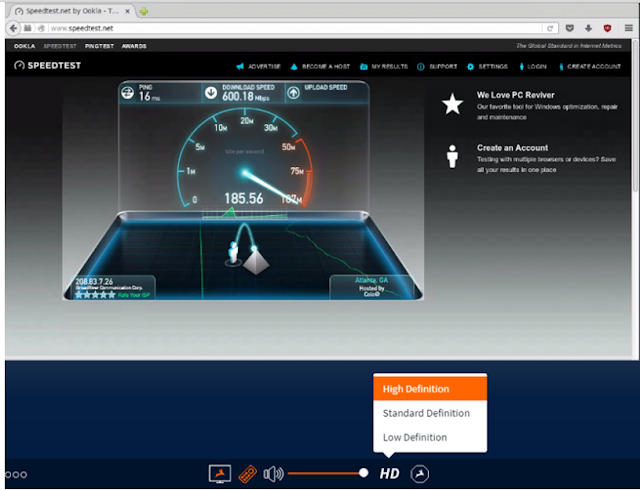Click the orange remote control icon
The height and width of the screenshot is (490, 640).
point(247,474)
